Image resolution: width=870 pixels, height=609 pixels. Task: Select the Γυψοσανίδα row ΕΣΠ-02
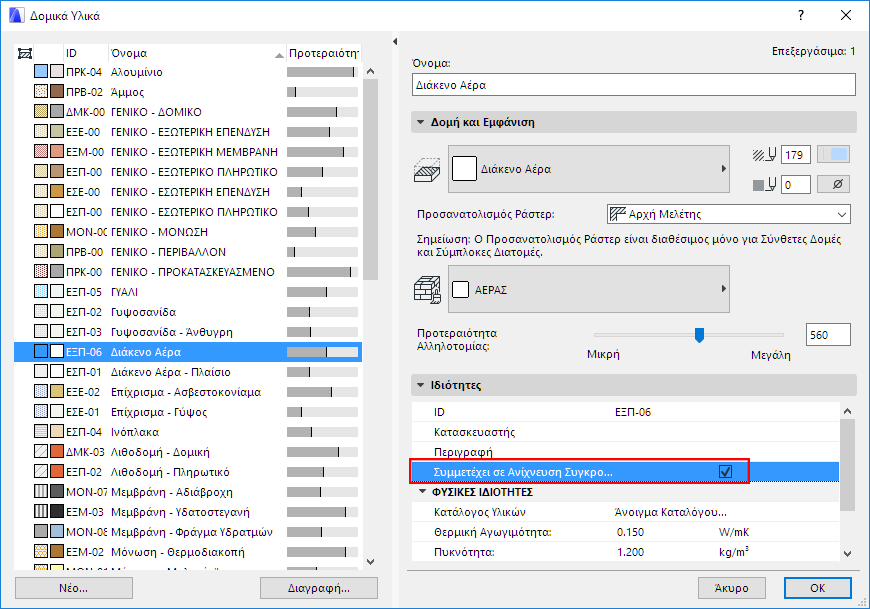188,312
